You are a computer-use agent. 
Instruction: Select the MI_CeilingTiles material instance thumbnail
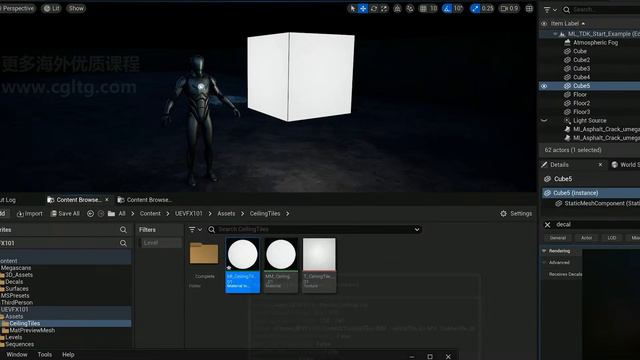coord(242,265)
